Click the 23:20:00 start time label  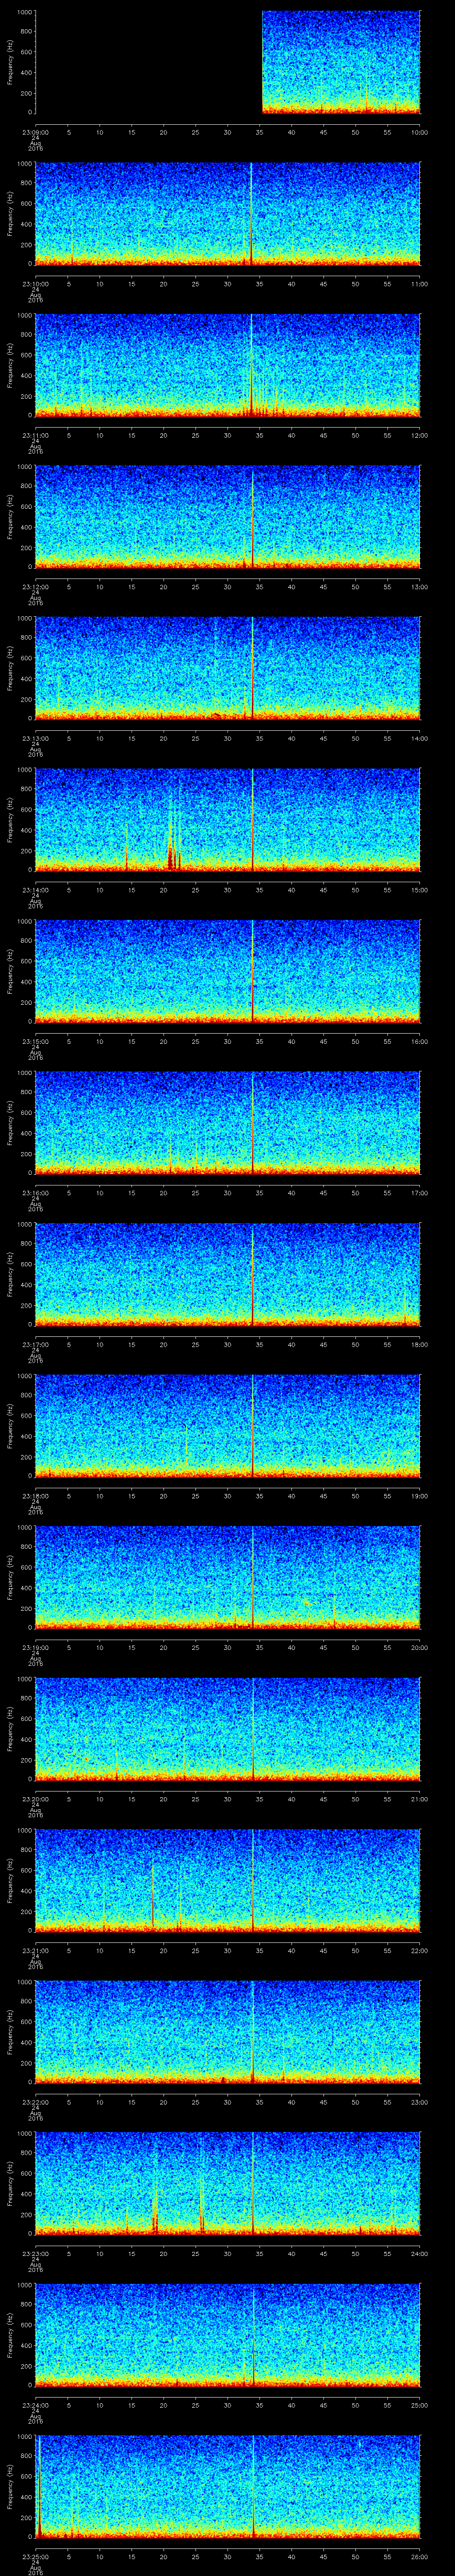pyautogui.click(x=36, y=1798)
